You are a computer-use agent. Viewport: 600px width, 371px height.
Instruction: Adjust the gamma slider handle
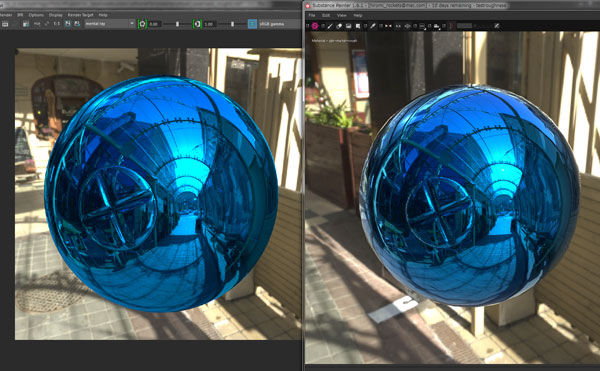click(x=232, y=24)
